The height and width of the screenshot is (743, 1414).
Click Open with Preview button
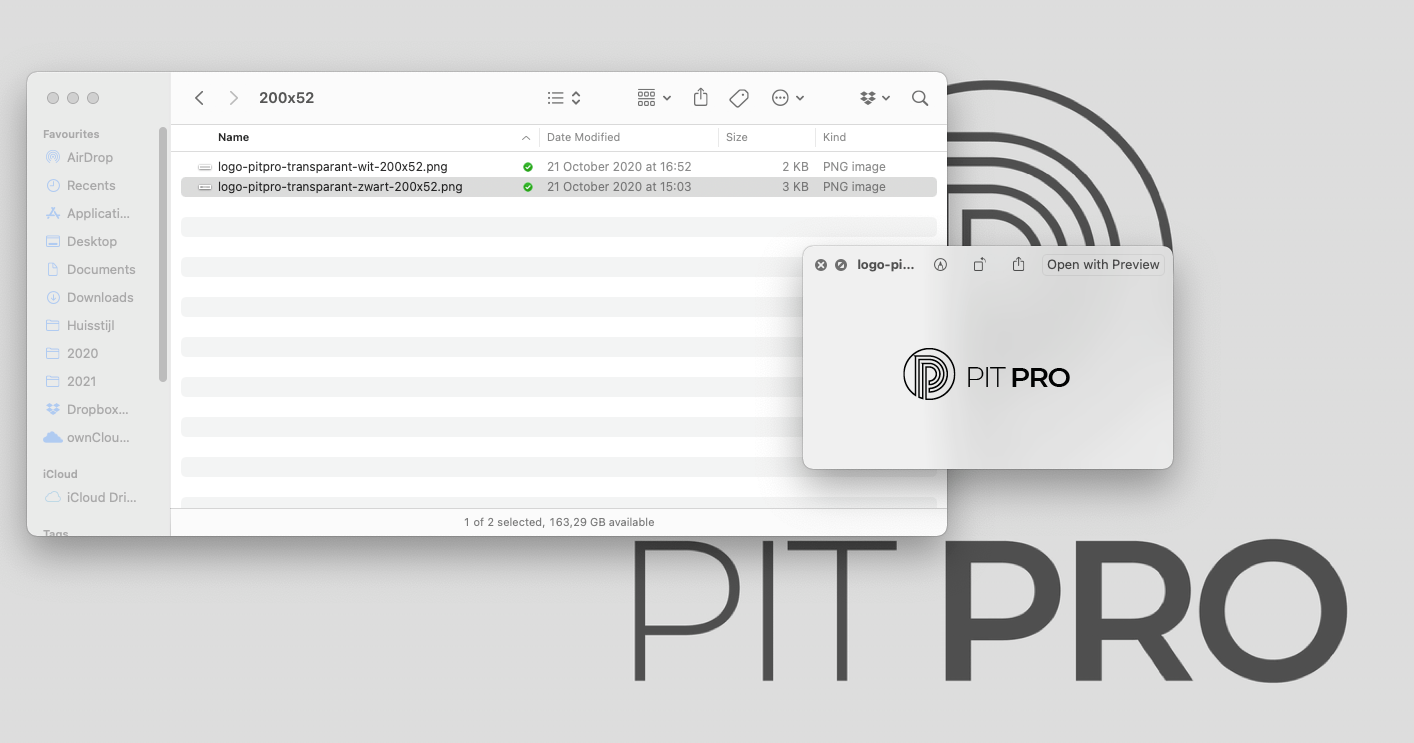[1103, 265]
